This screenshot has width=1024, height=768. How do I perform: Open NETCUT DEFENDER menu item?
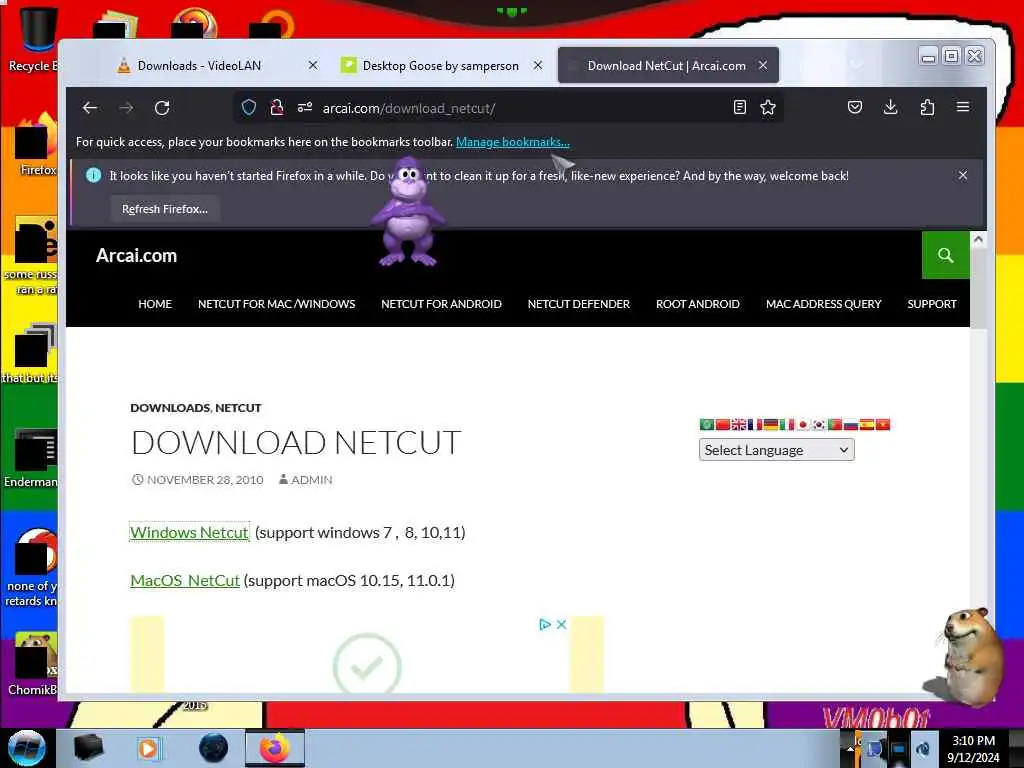(x=579, y=304)
